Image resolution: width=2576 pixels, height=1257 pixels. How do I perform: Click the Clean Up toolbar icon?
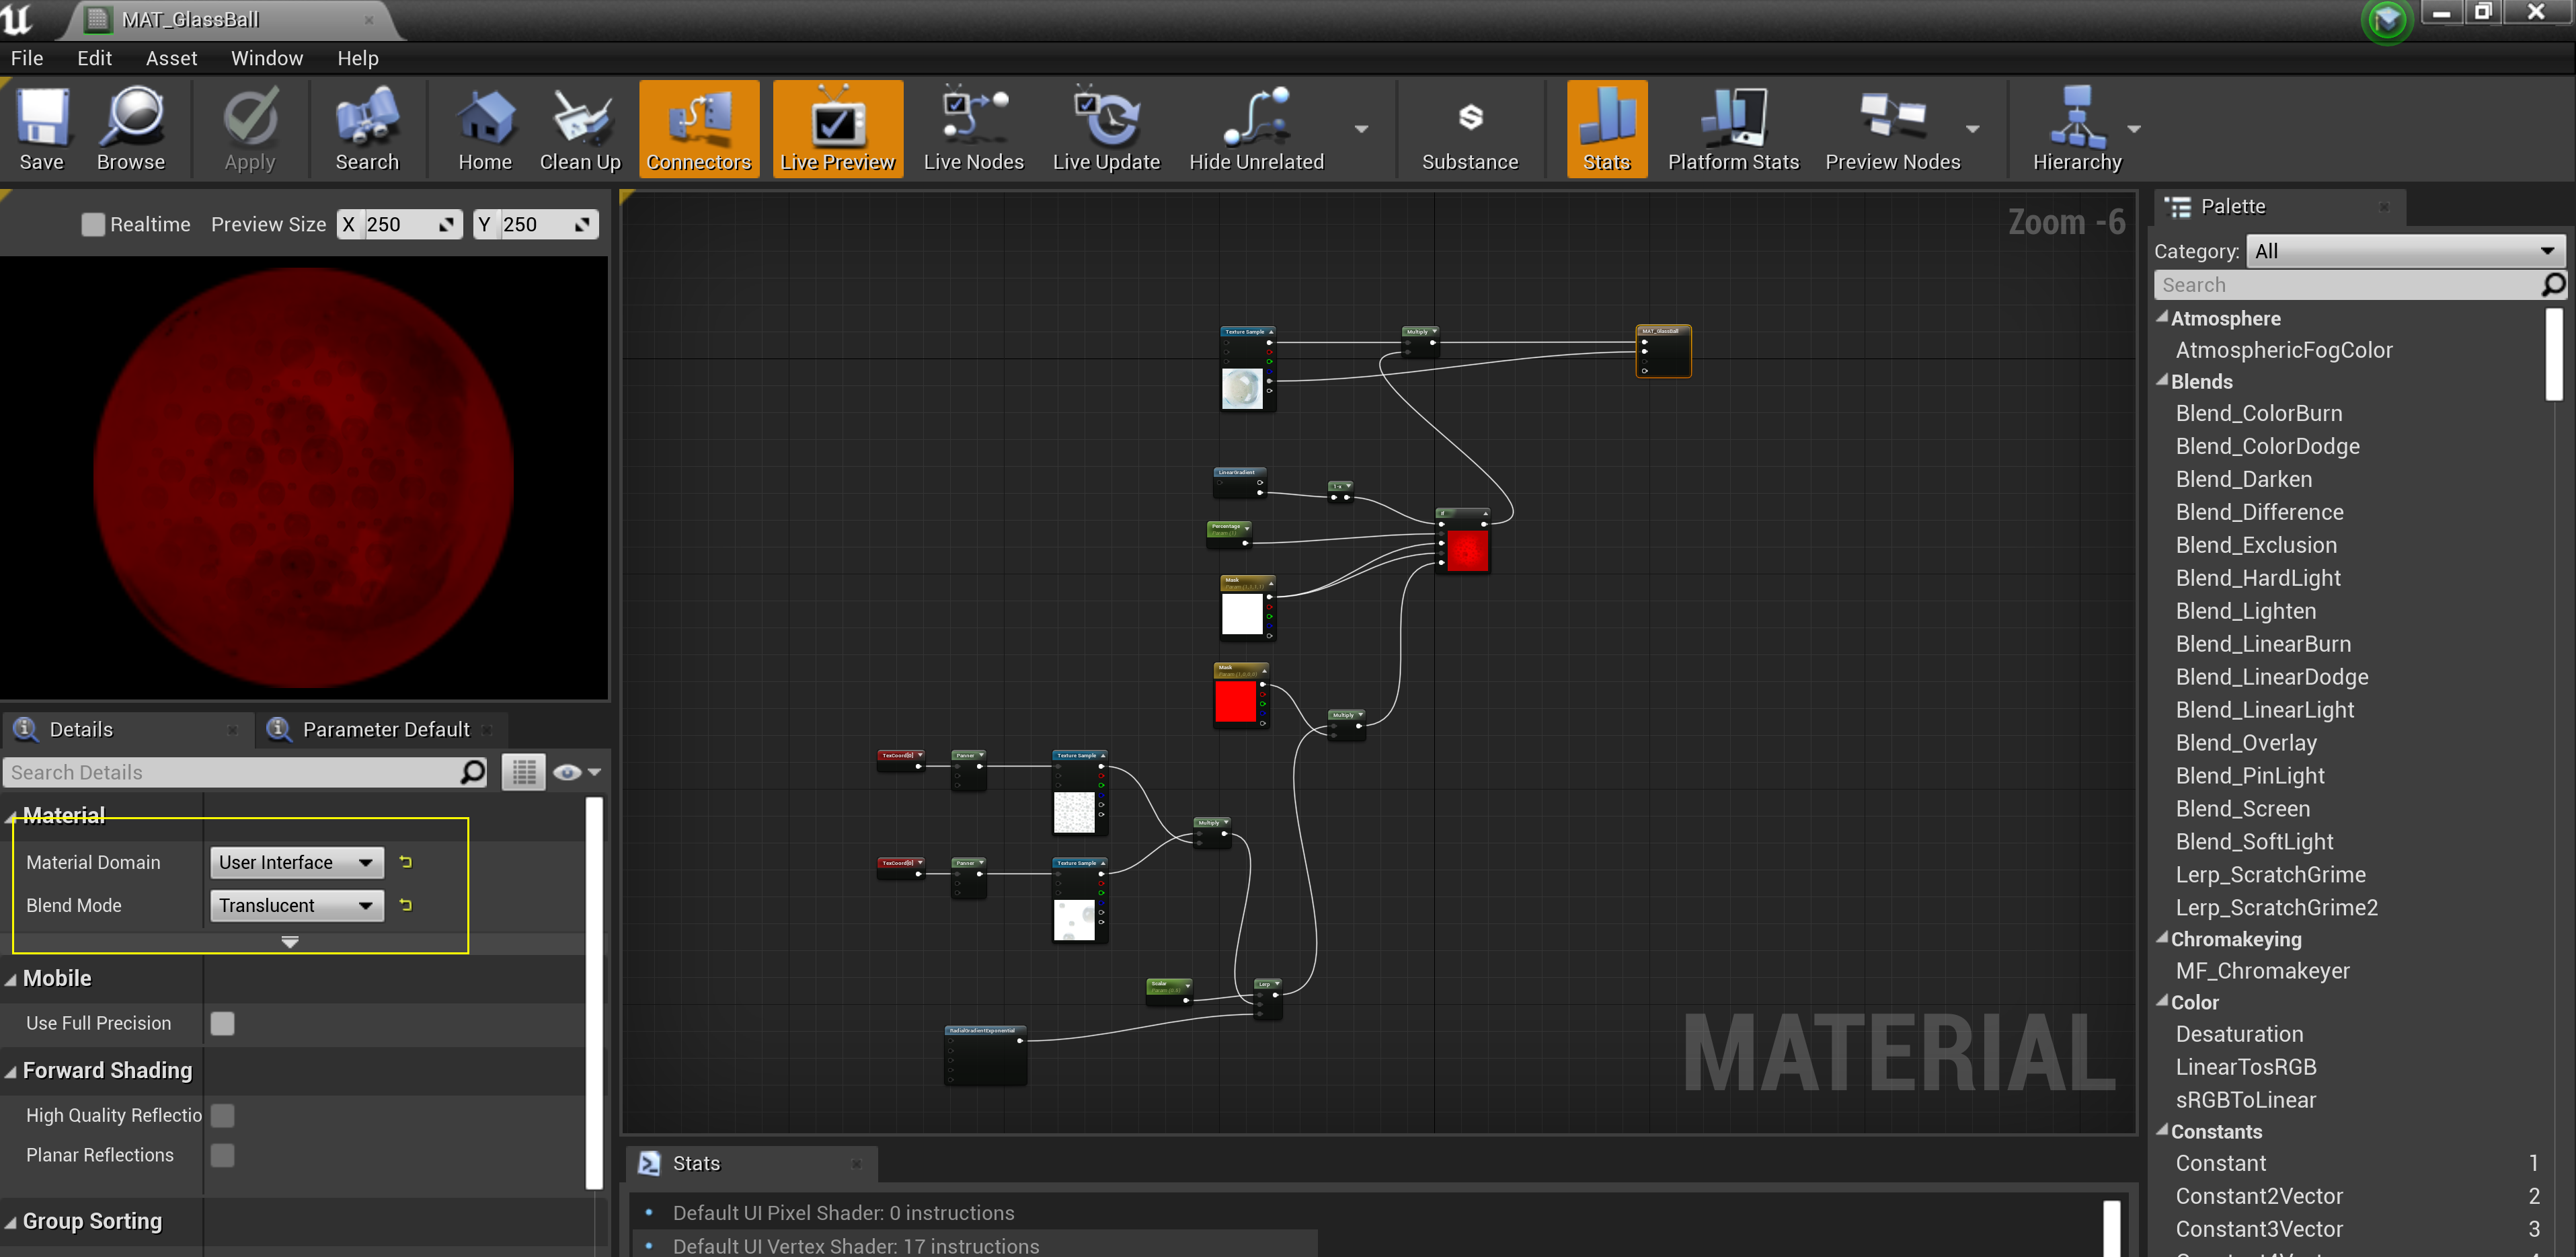[x=580, y=128]
